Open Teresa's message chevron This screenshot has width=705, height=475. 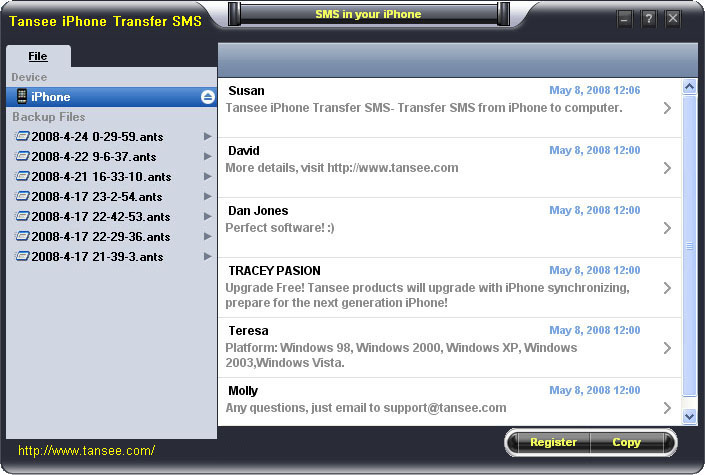(667, 348)
